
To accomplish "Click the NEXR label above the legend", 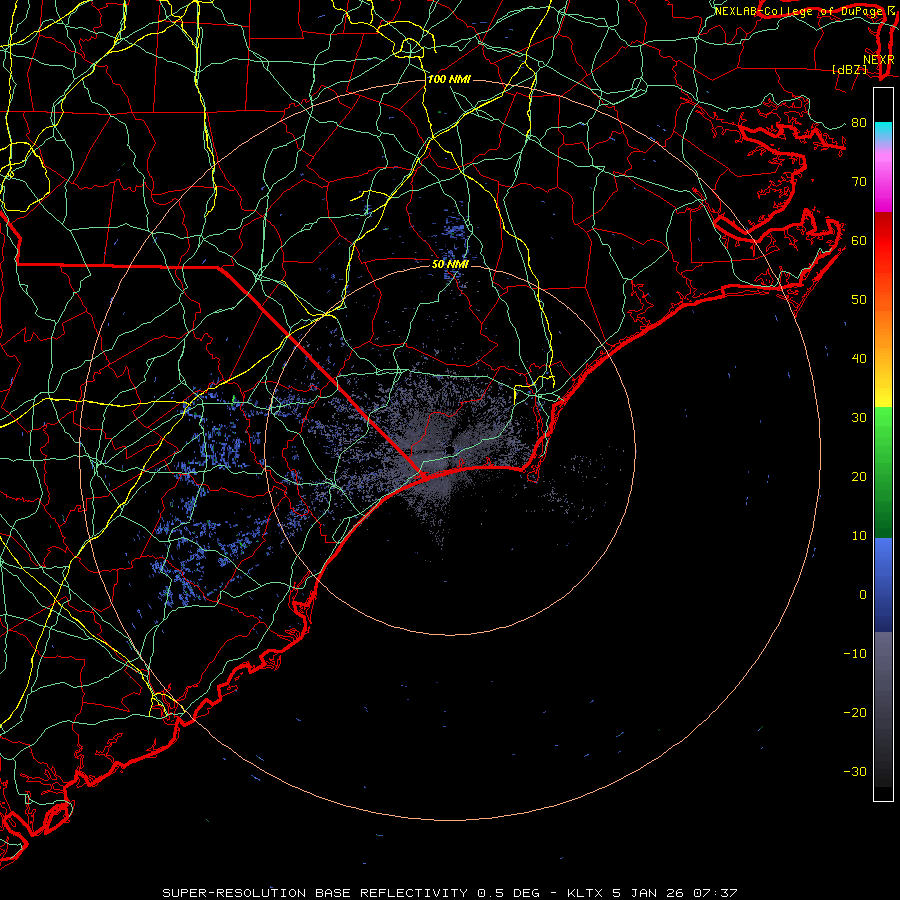I will coord(878,60).
